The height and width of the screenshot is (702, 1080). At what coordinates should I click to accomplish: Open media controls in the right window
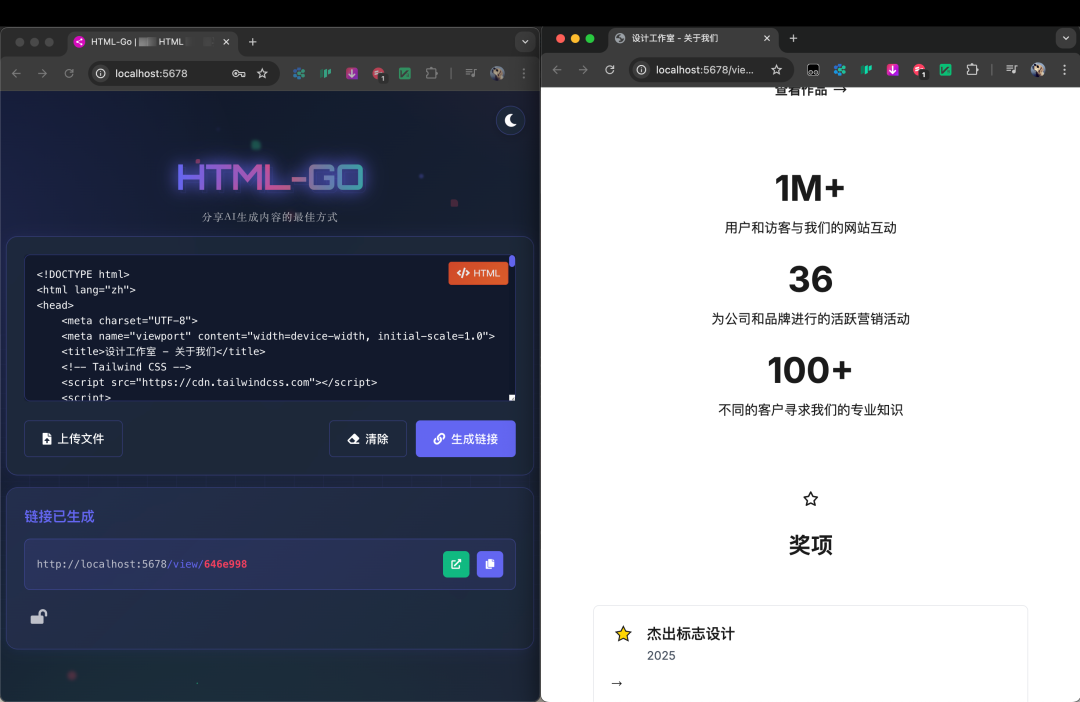pyautogui.click(x=1011, y=70)
